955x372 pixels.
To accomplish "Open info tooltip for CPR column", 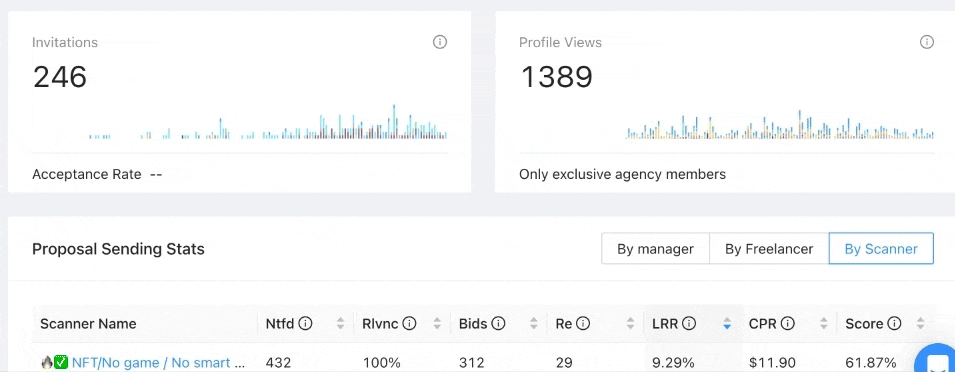I will 788,324.
